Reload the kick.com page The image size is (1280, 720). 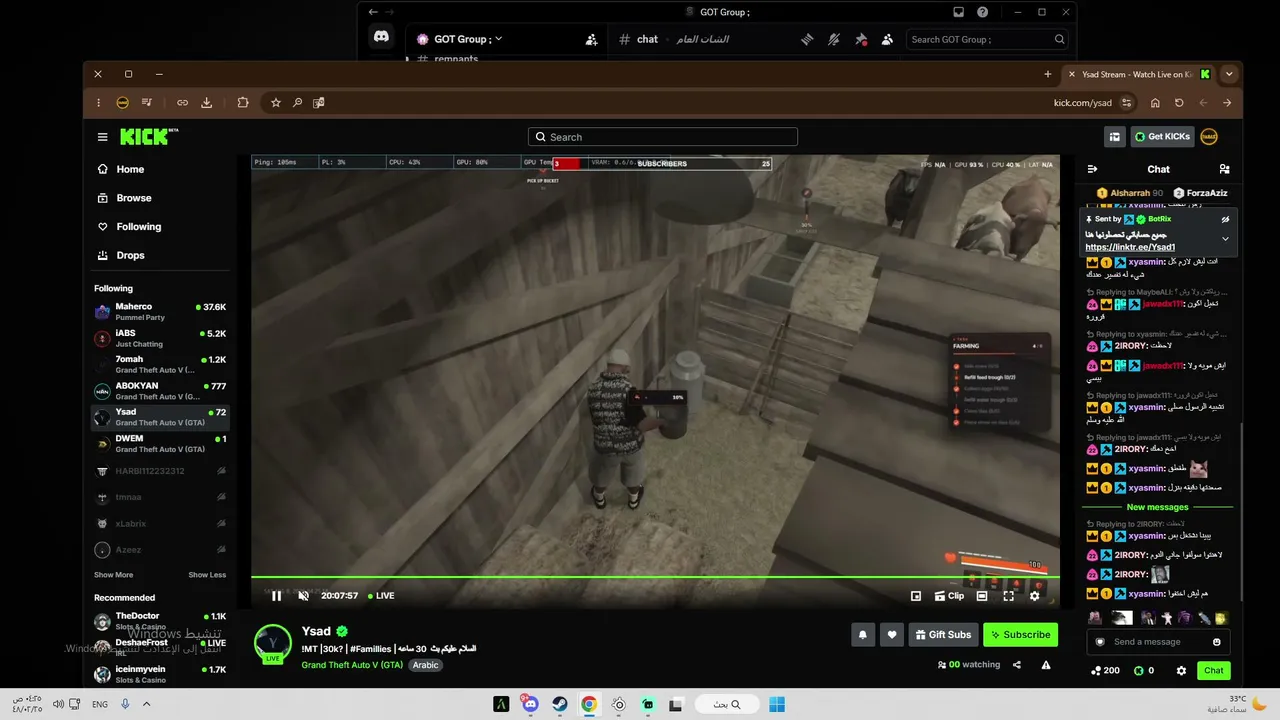1179,102
